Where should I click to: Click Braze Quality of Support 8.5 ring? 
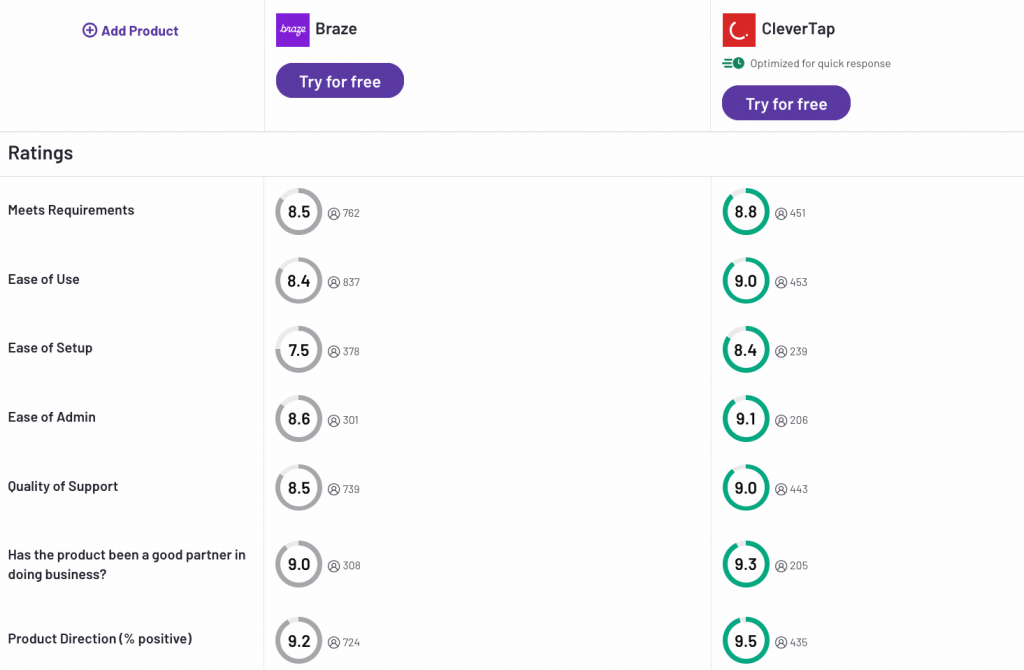(299, 488)
